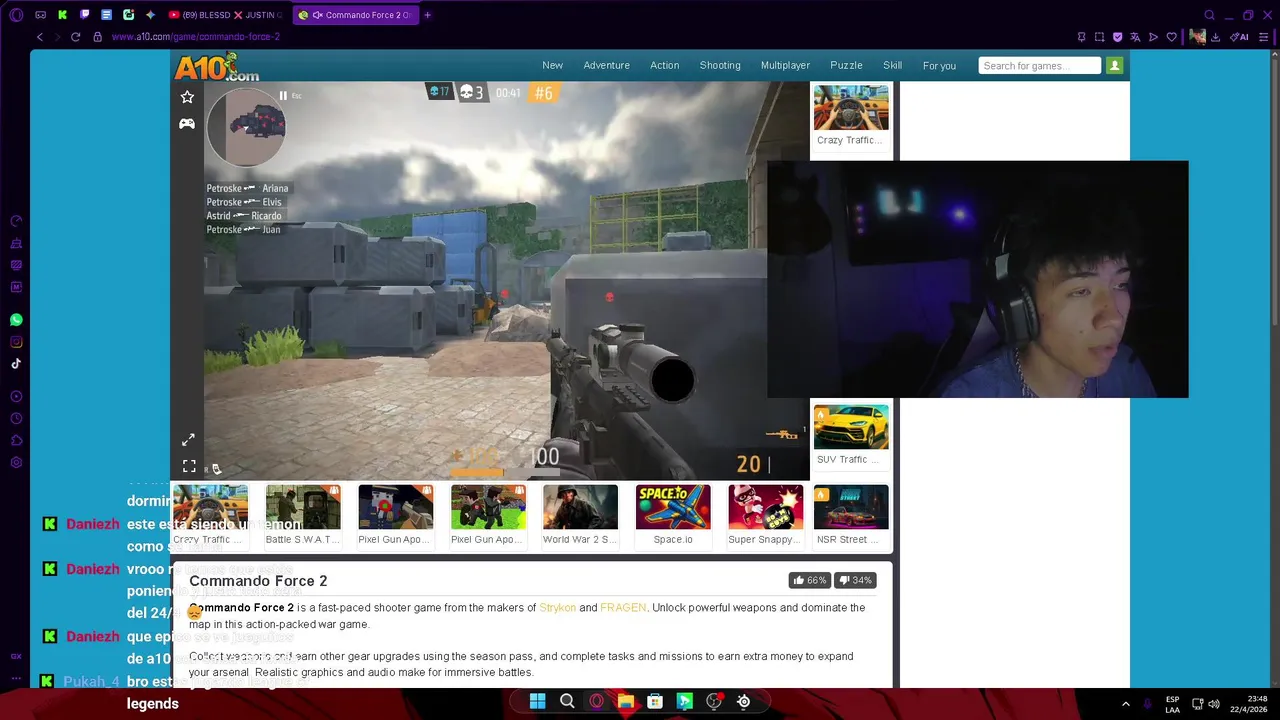Enter fullscreen mode for the game
This screenshot has height=720, width=1280.
tap(189, 466)
